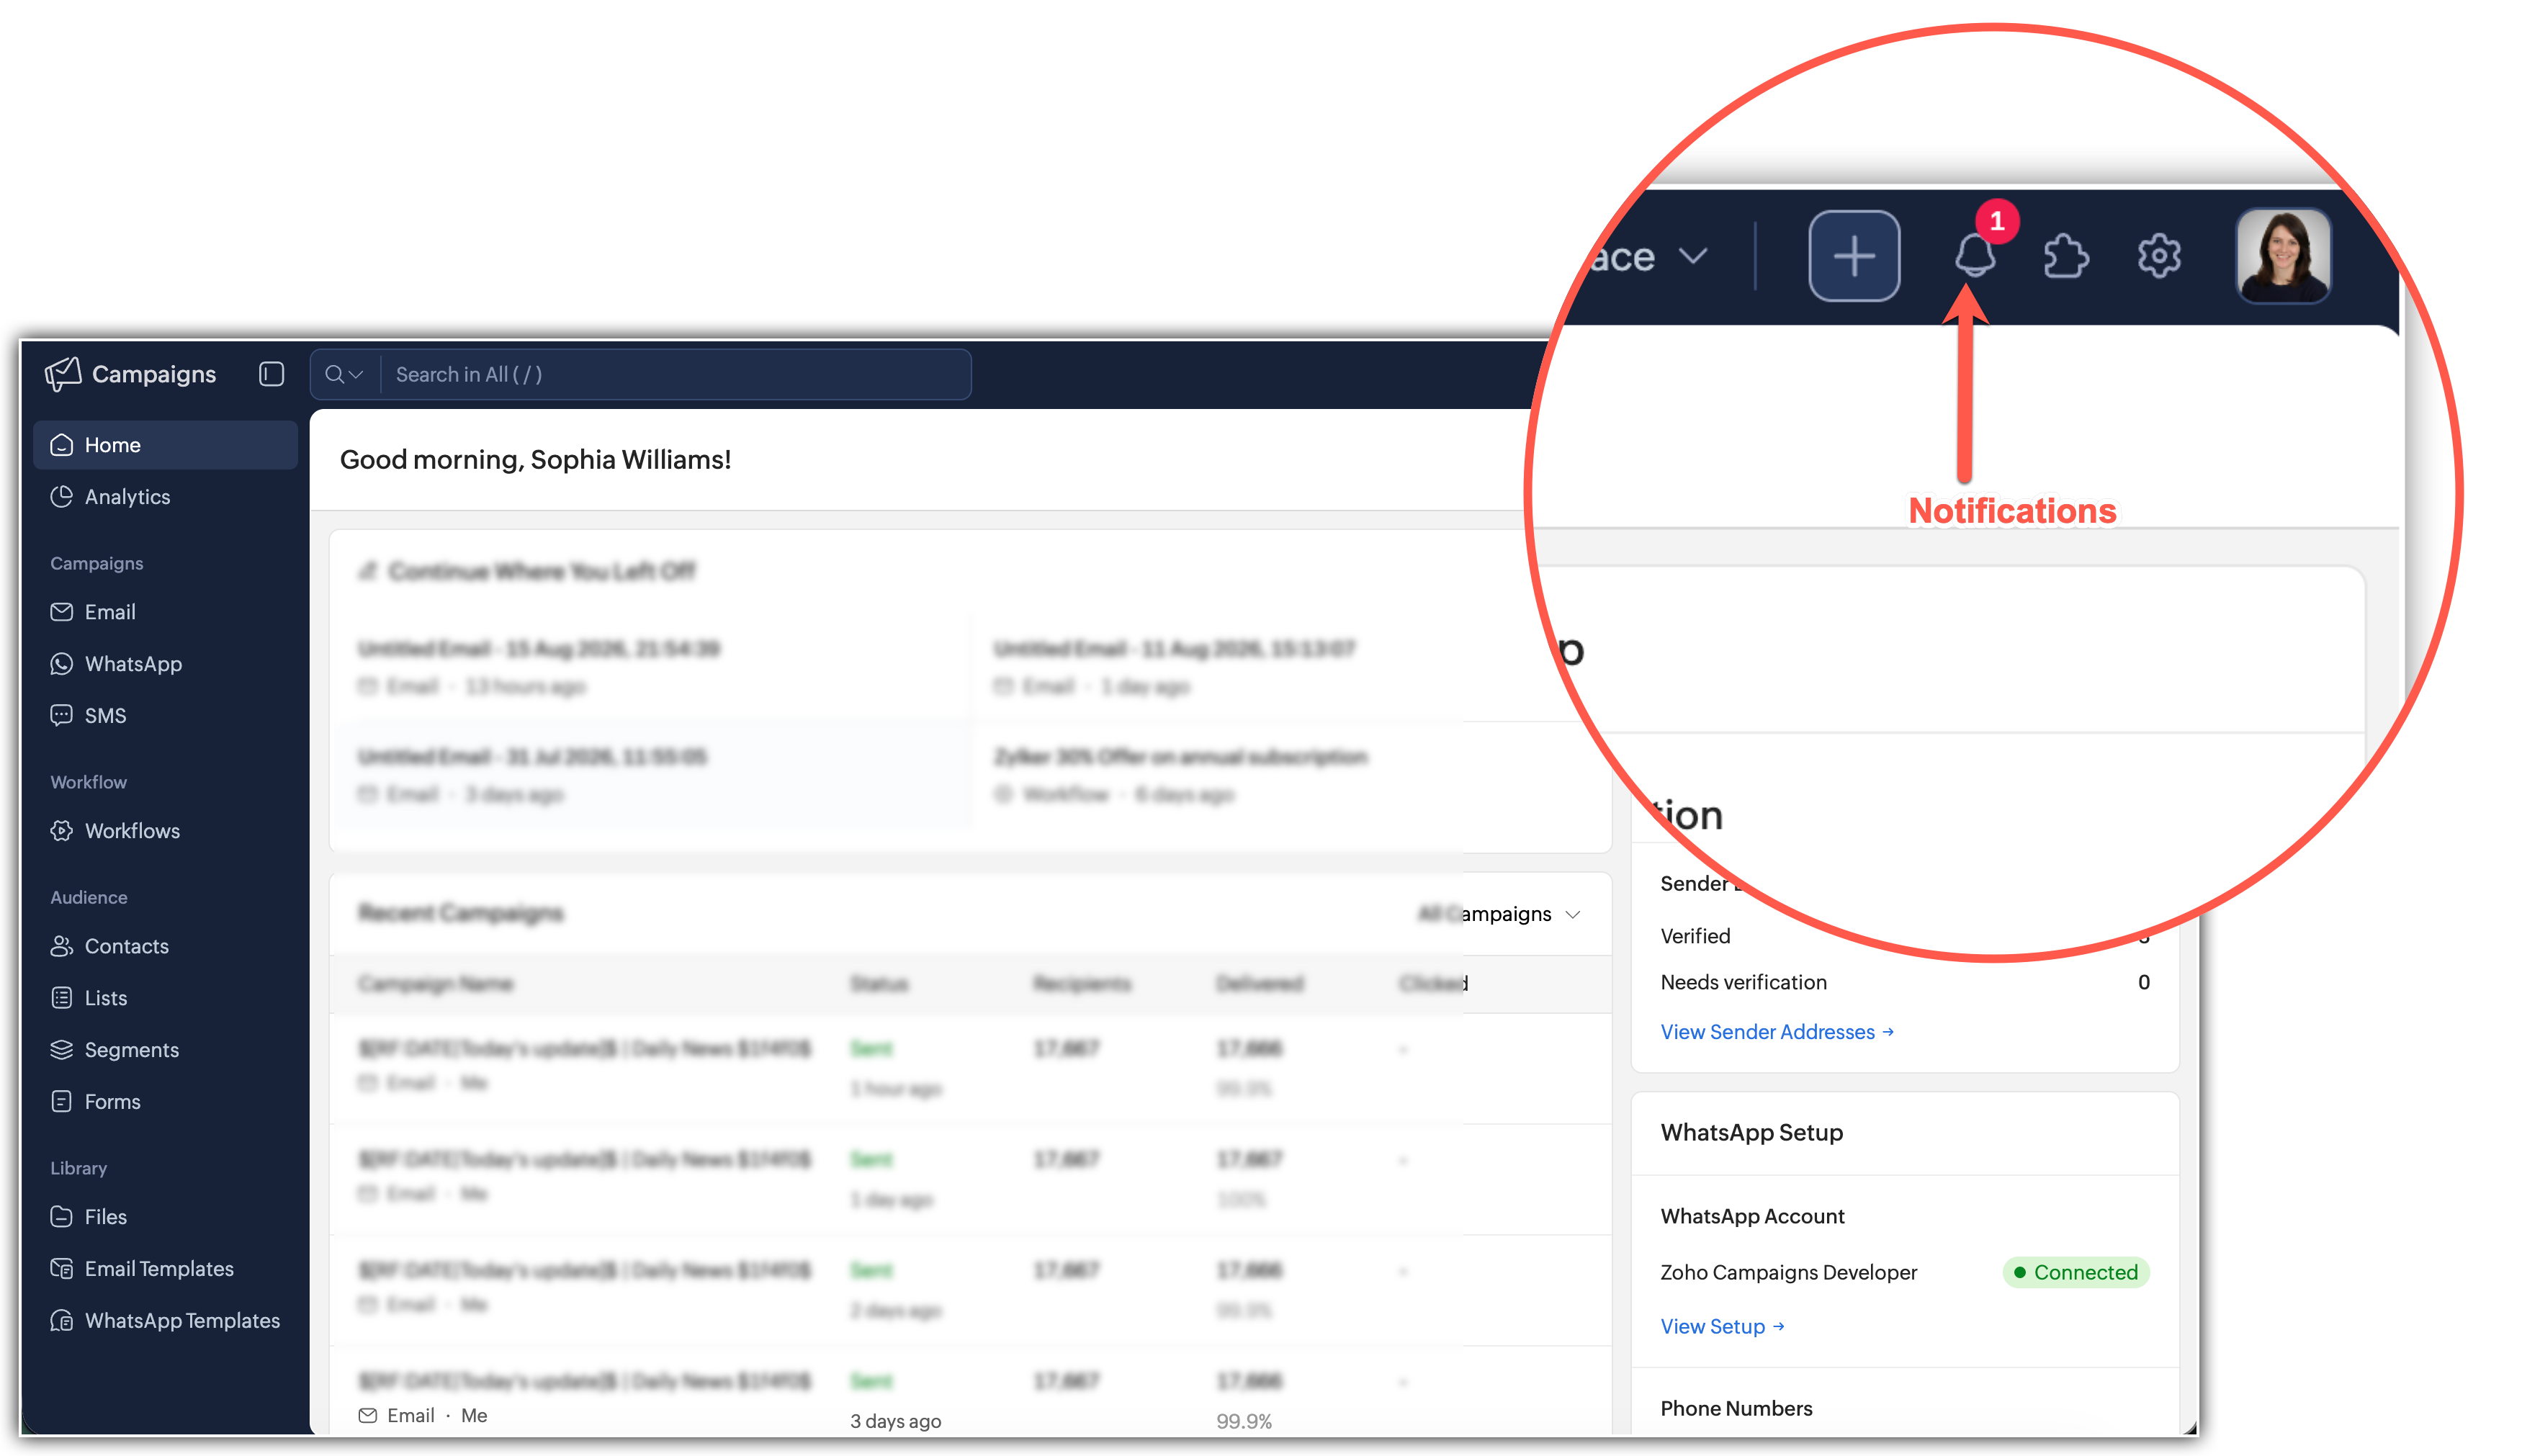Click the Email Templates icon
2522x1456 pixels.
tap(62, 1269)
